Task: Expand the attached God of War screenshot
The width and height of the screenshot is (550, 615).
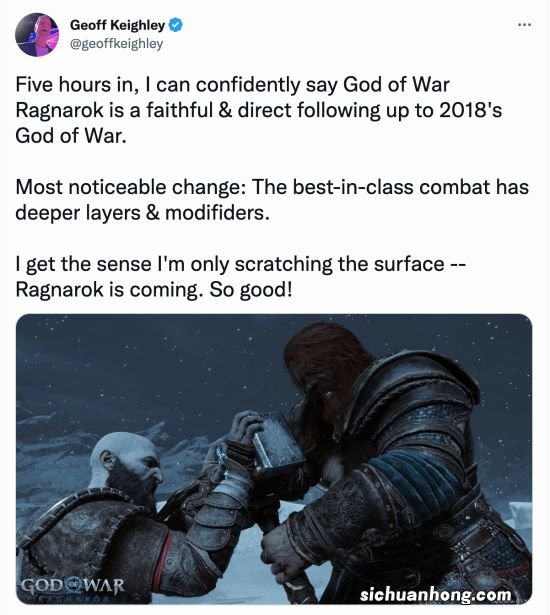Action: click(274, 459)
